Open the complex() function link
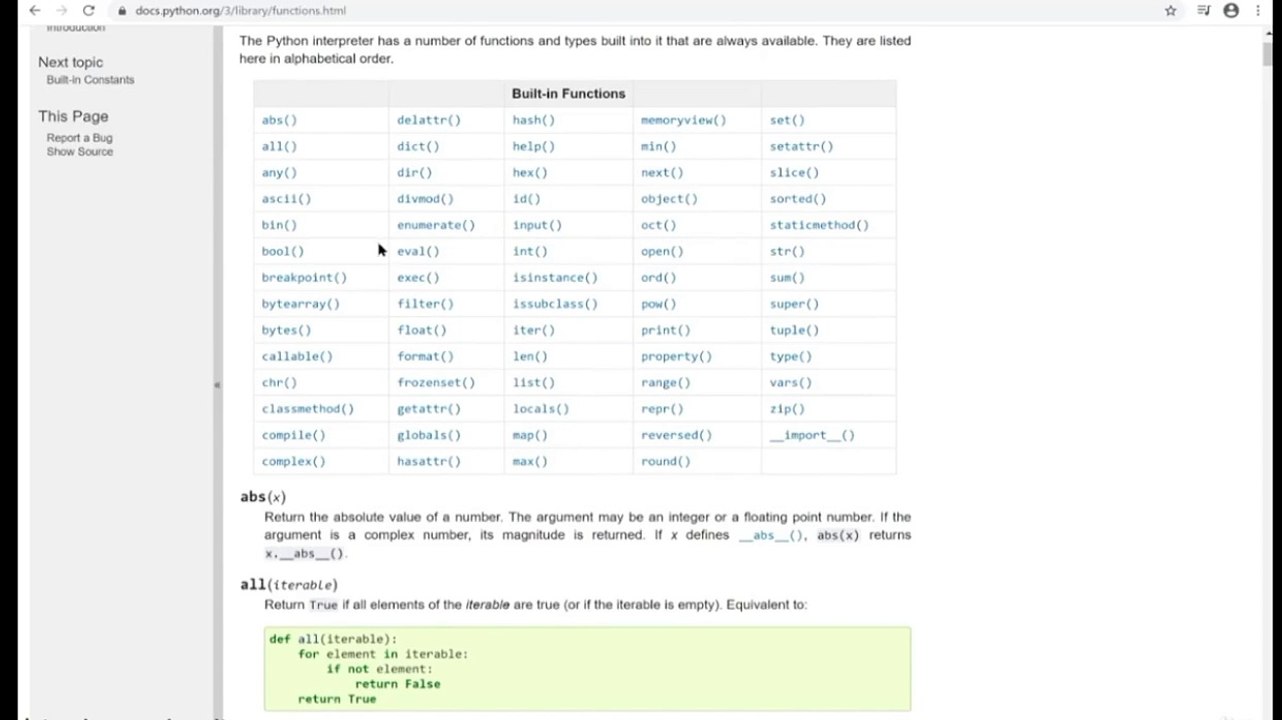 coord(293,461)
